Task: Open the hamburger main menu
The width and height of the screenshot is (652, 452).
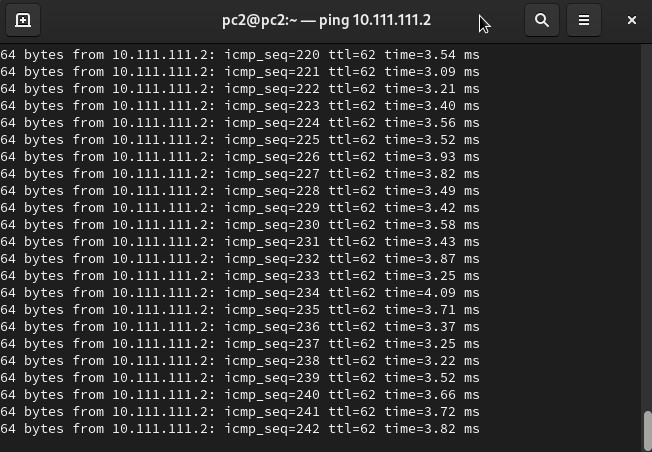Action: [584, 20]
